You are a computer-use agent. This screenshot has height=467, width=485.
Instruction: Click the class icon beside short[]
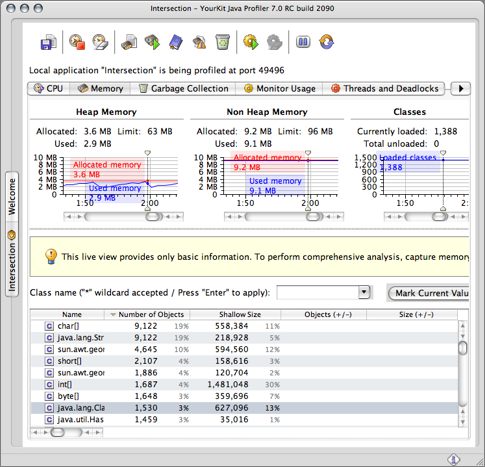point(49,361)
